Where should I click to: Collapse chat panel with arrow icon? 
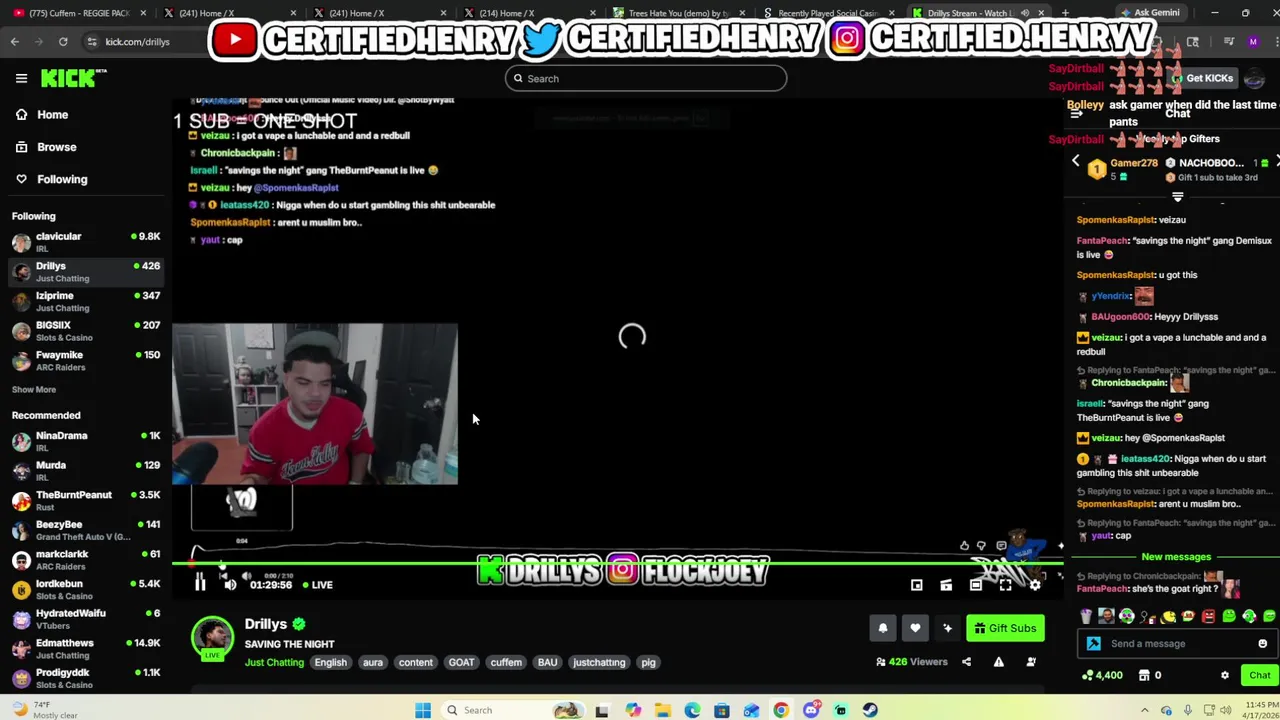[x=1076, y=114]
